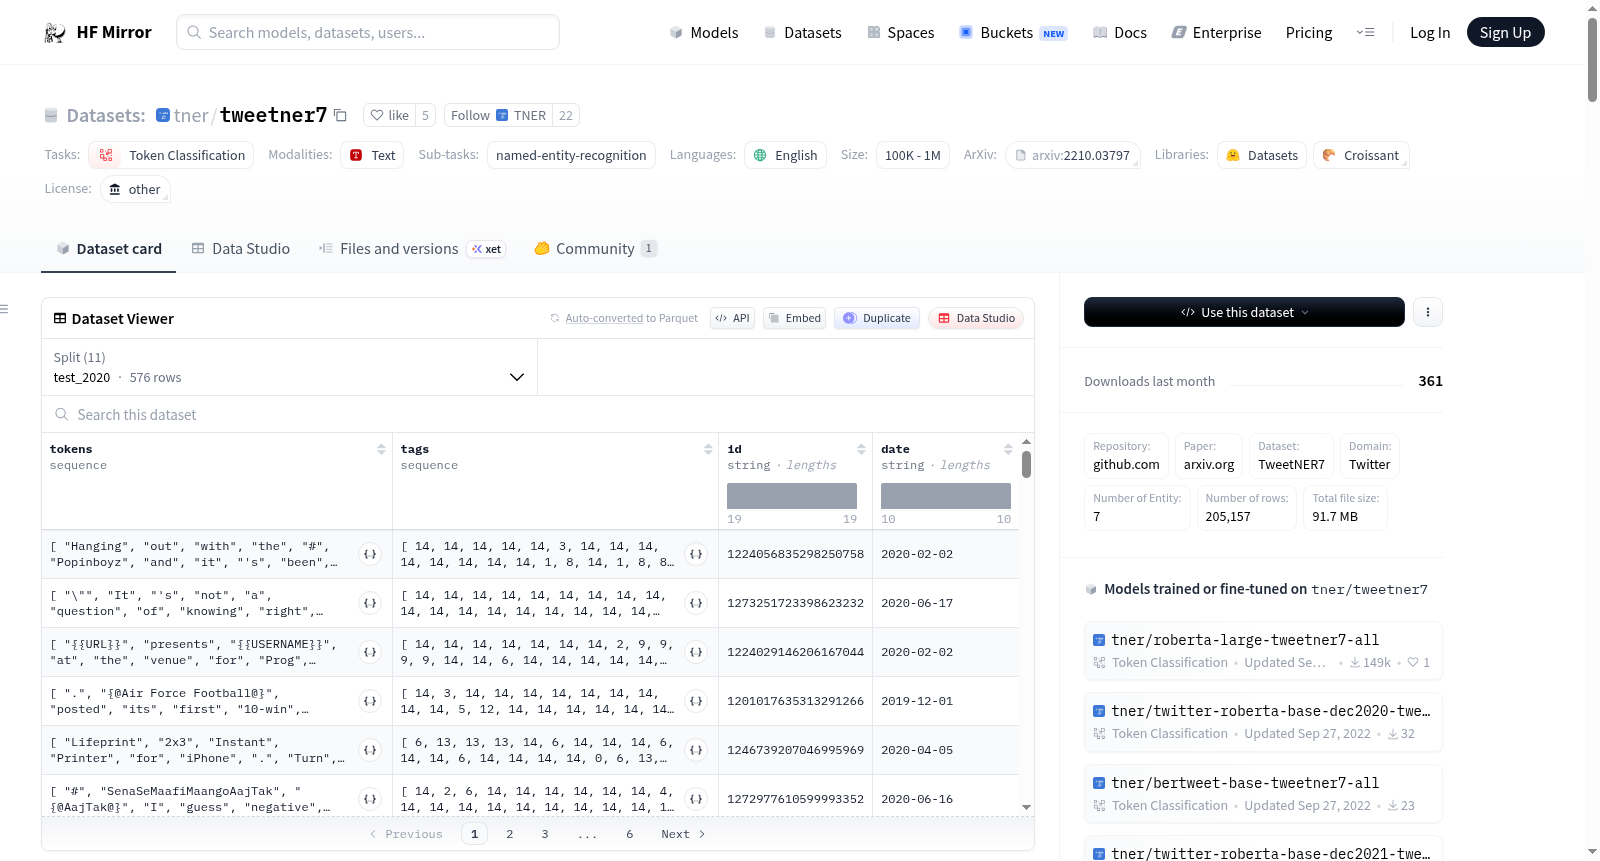Screen dimensions: 1600x861
Task: Click the Embed button
Action: point(794,318)
